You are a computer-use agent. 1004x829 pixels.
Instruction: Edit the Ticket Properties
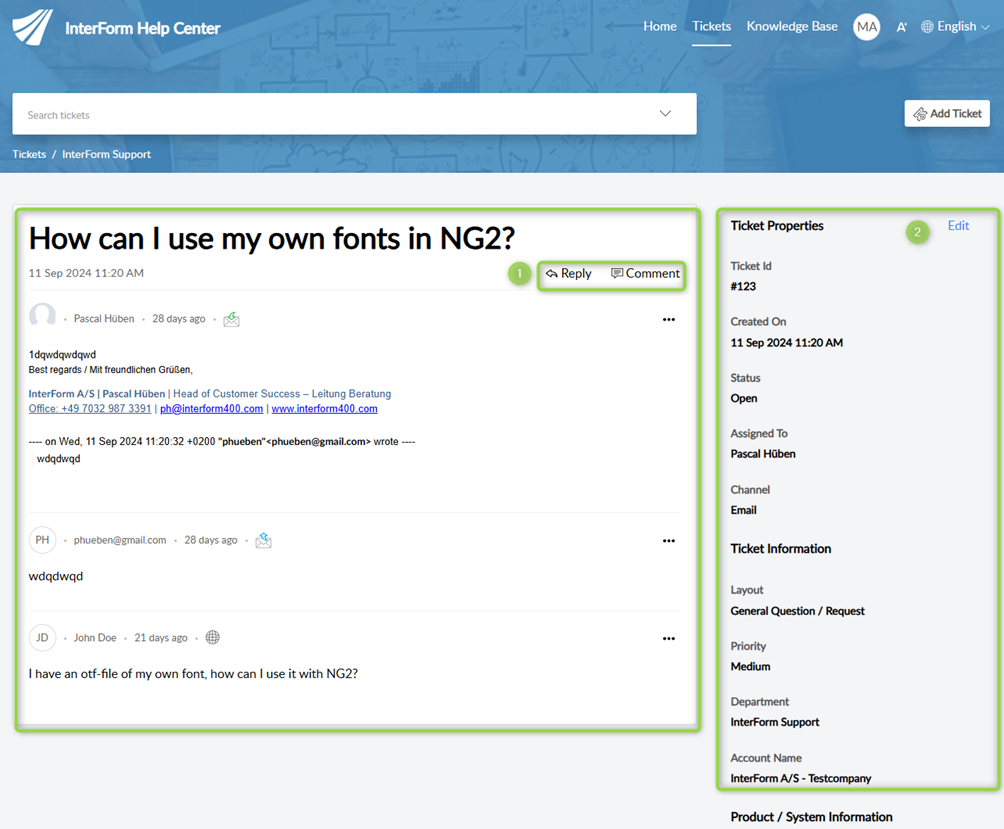pos(958,225)
